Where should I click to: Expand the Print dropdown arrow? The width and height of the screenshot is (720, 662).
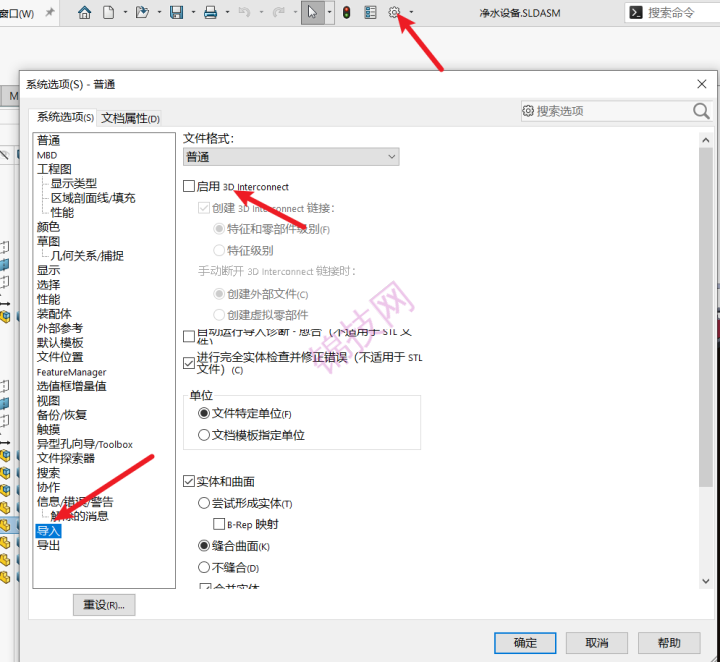[x=227, y=12]
